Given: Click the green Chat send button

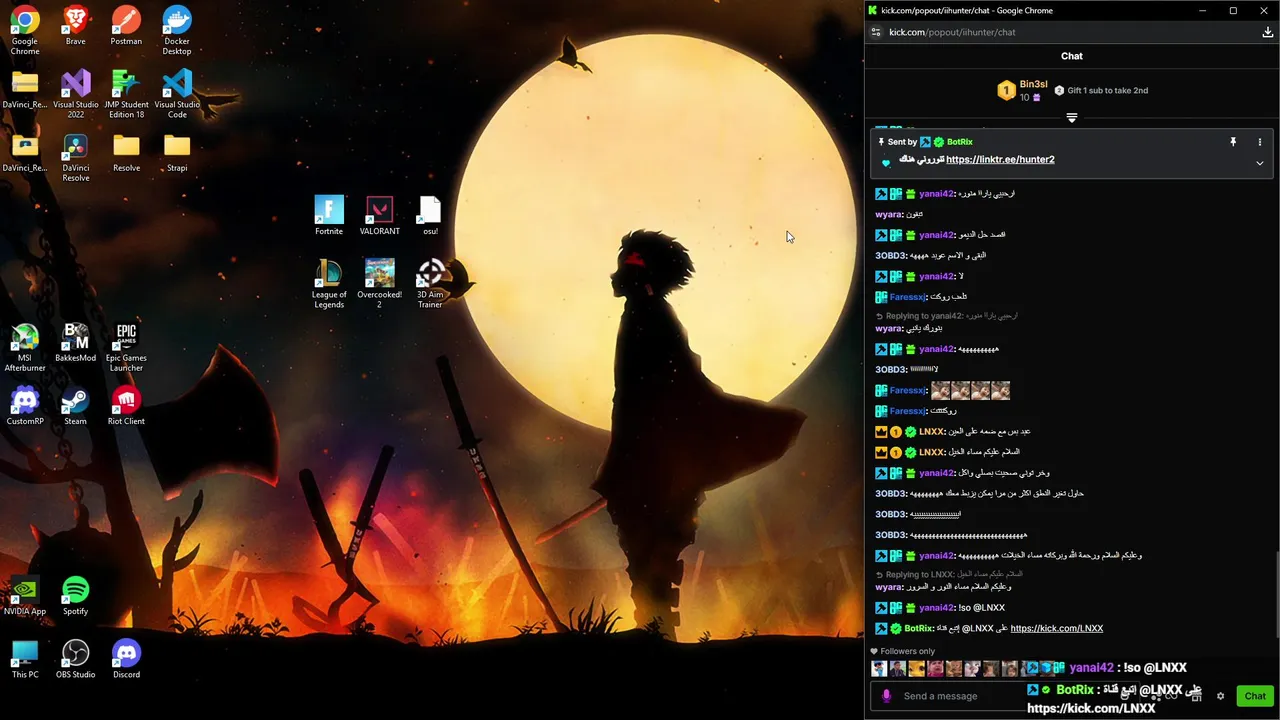Looking at the screenshot, I should (1255, 696).
